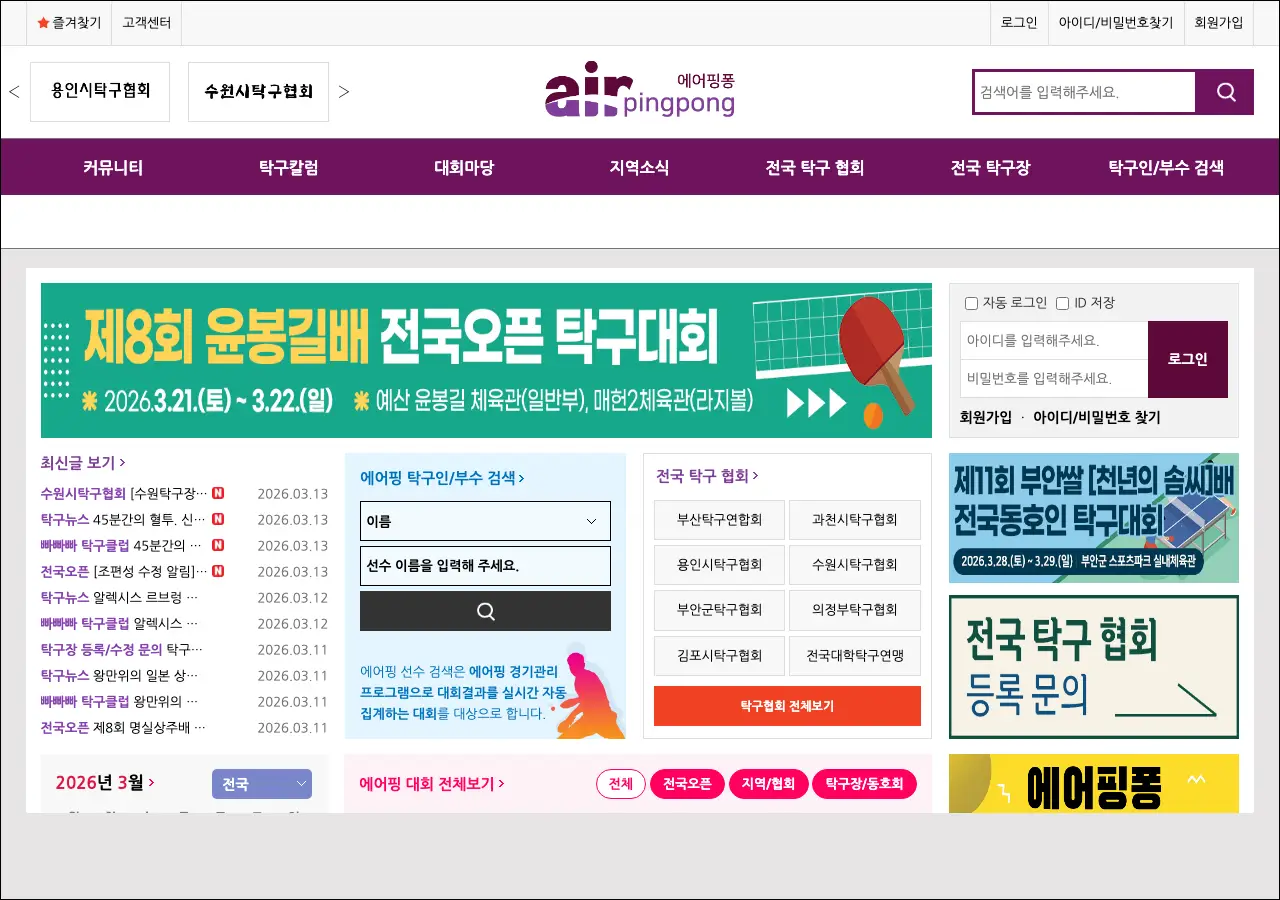Show next association with right arrow

[x=344, y=92]
